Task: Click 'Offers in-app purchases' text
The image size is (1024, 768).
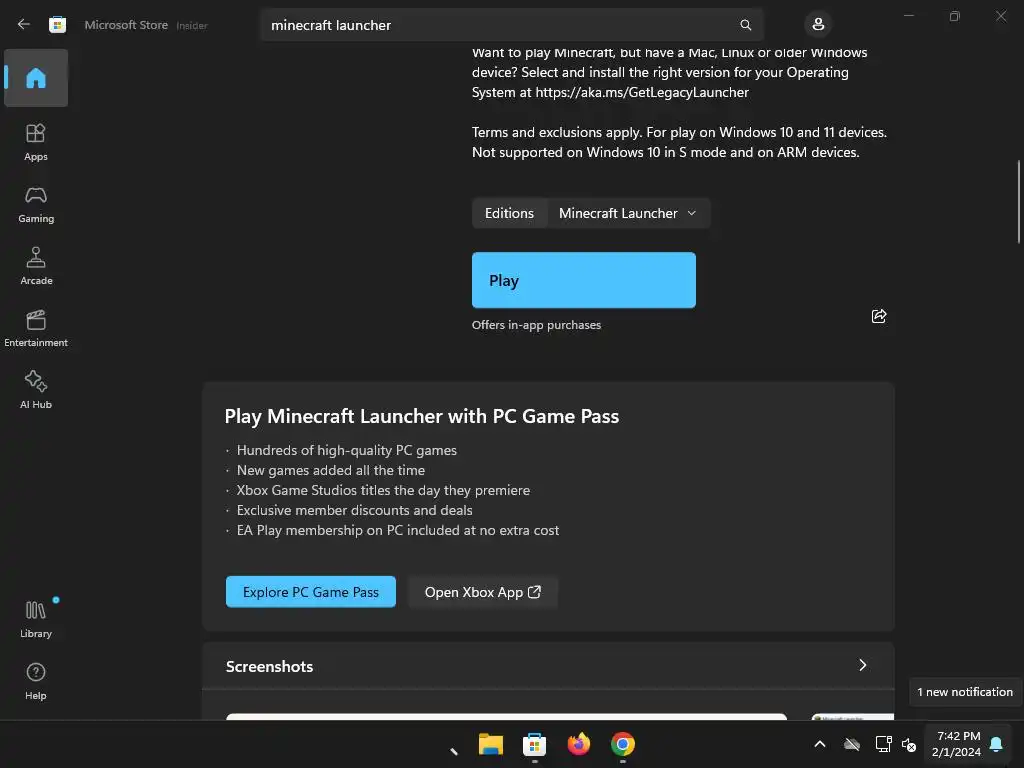Action: tap(536, 325)
